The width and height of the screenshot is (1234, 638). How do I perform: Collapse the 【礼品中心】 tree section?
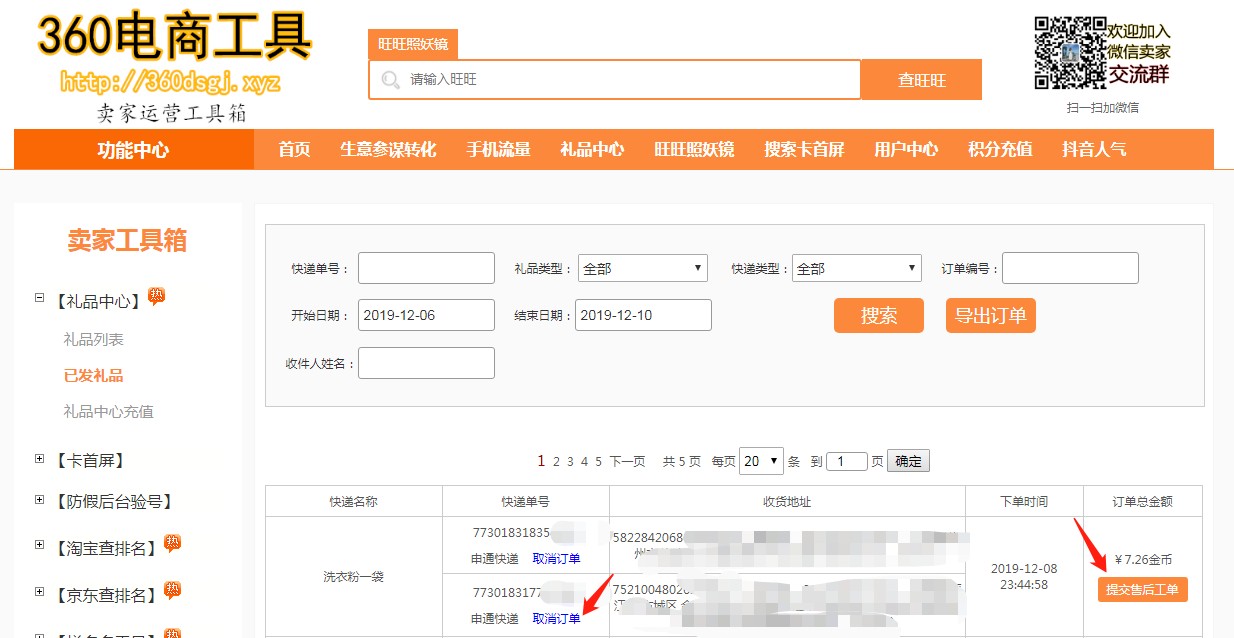coord(40,298)
